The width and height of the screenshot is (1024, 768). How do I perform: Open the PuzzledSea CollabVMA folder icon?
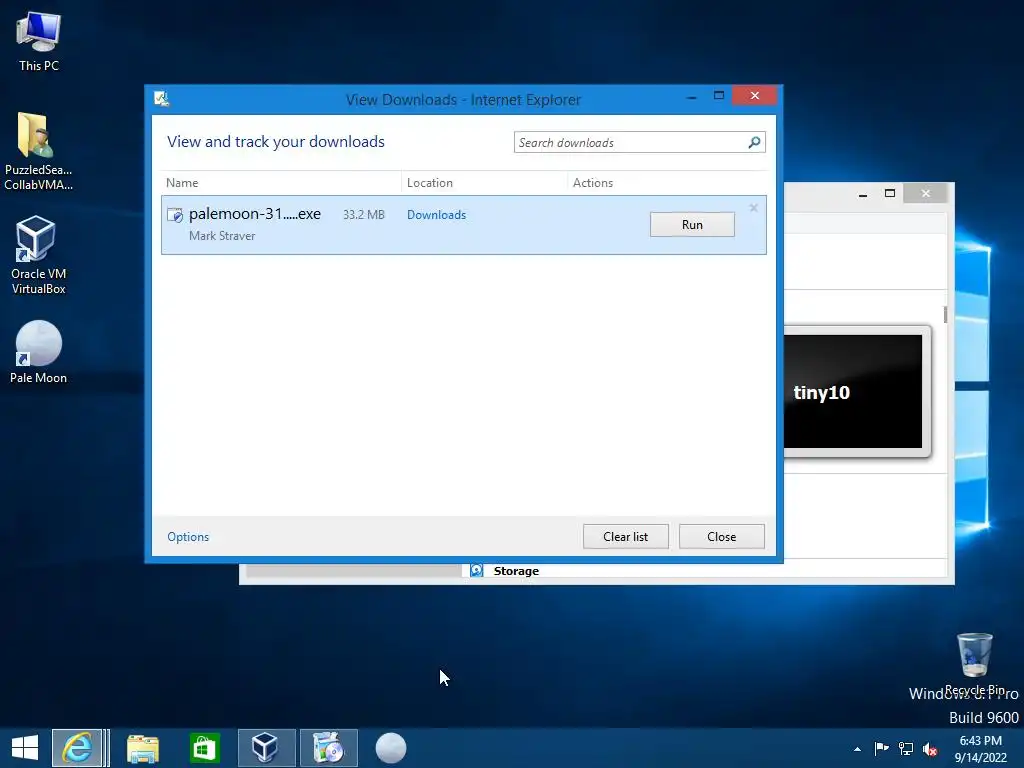pyautogui.click(x=38, y=151)
